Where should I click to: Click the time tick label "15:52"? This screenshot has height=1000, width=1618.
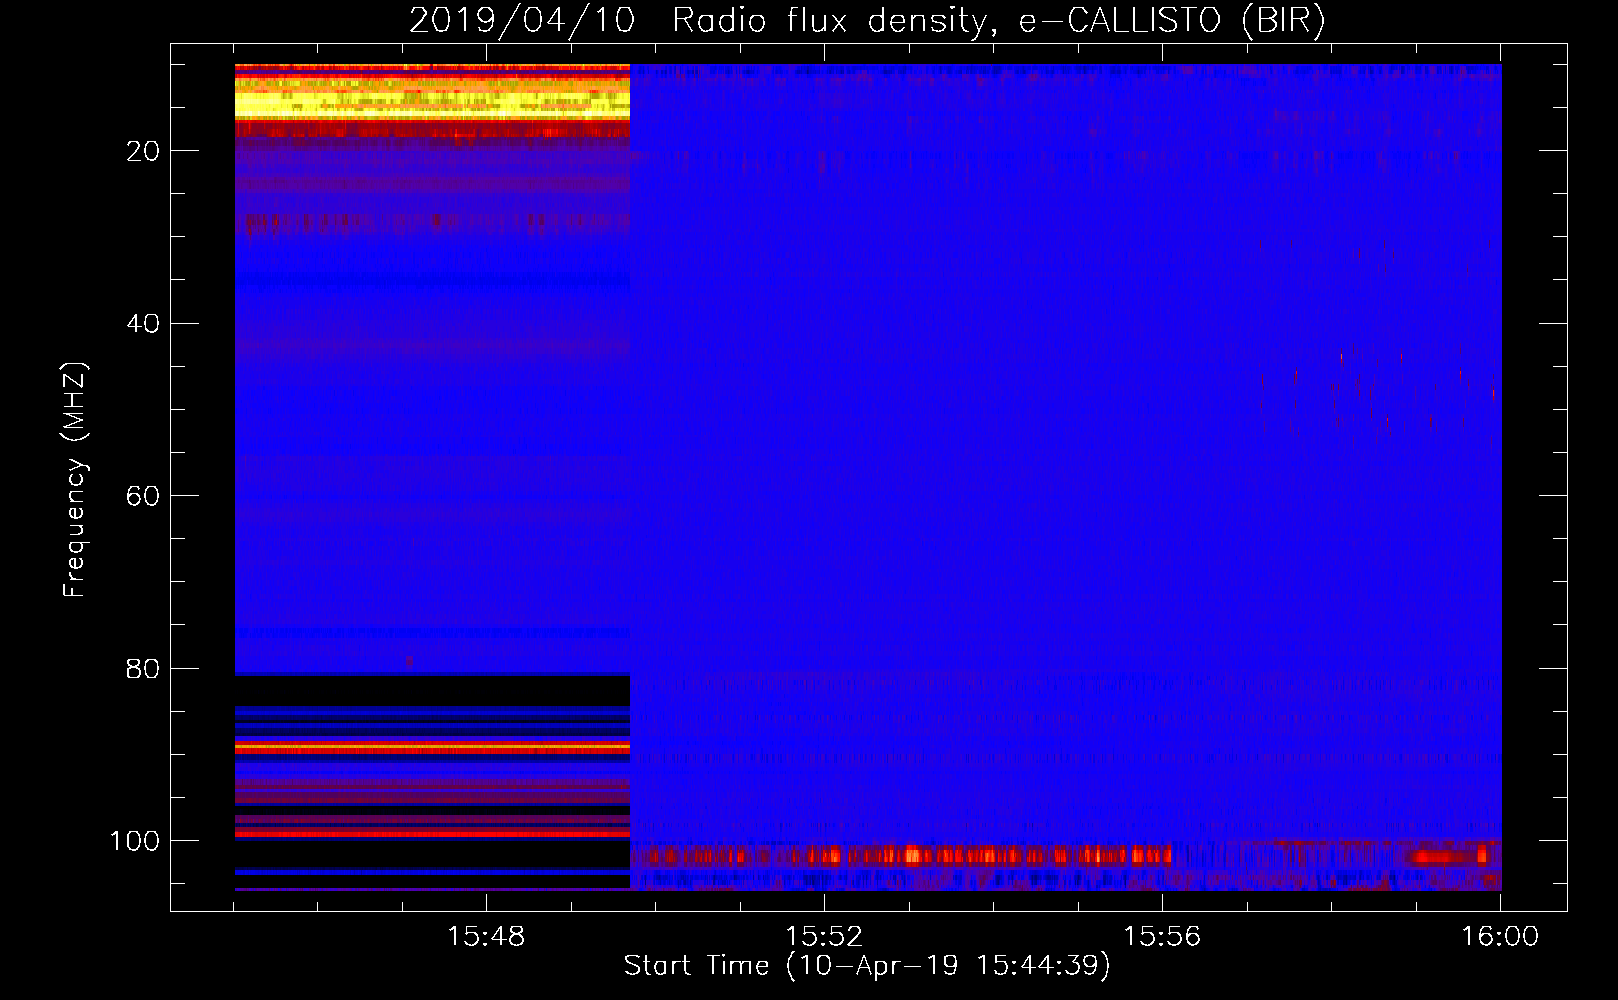click(824, 937)
